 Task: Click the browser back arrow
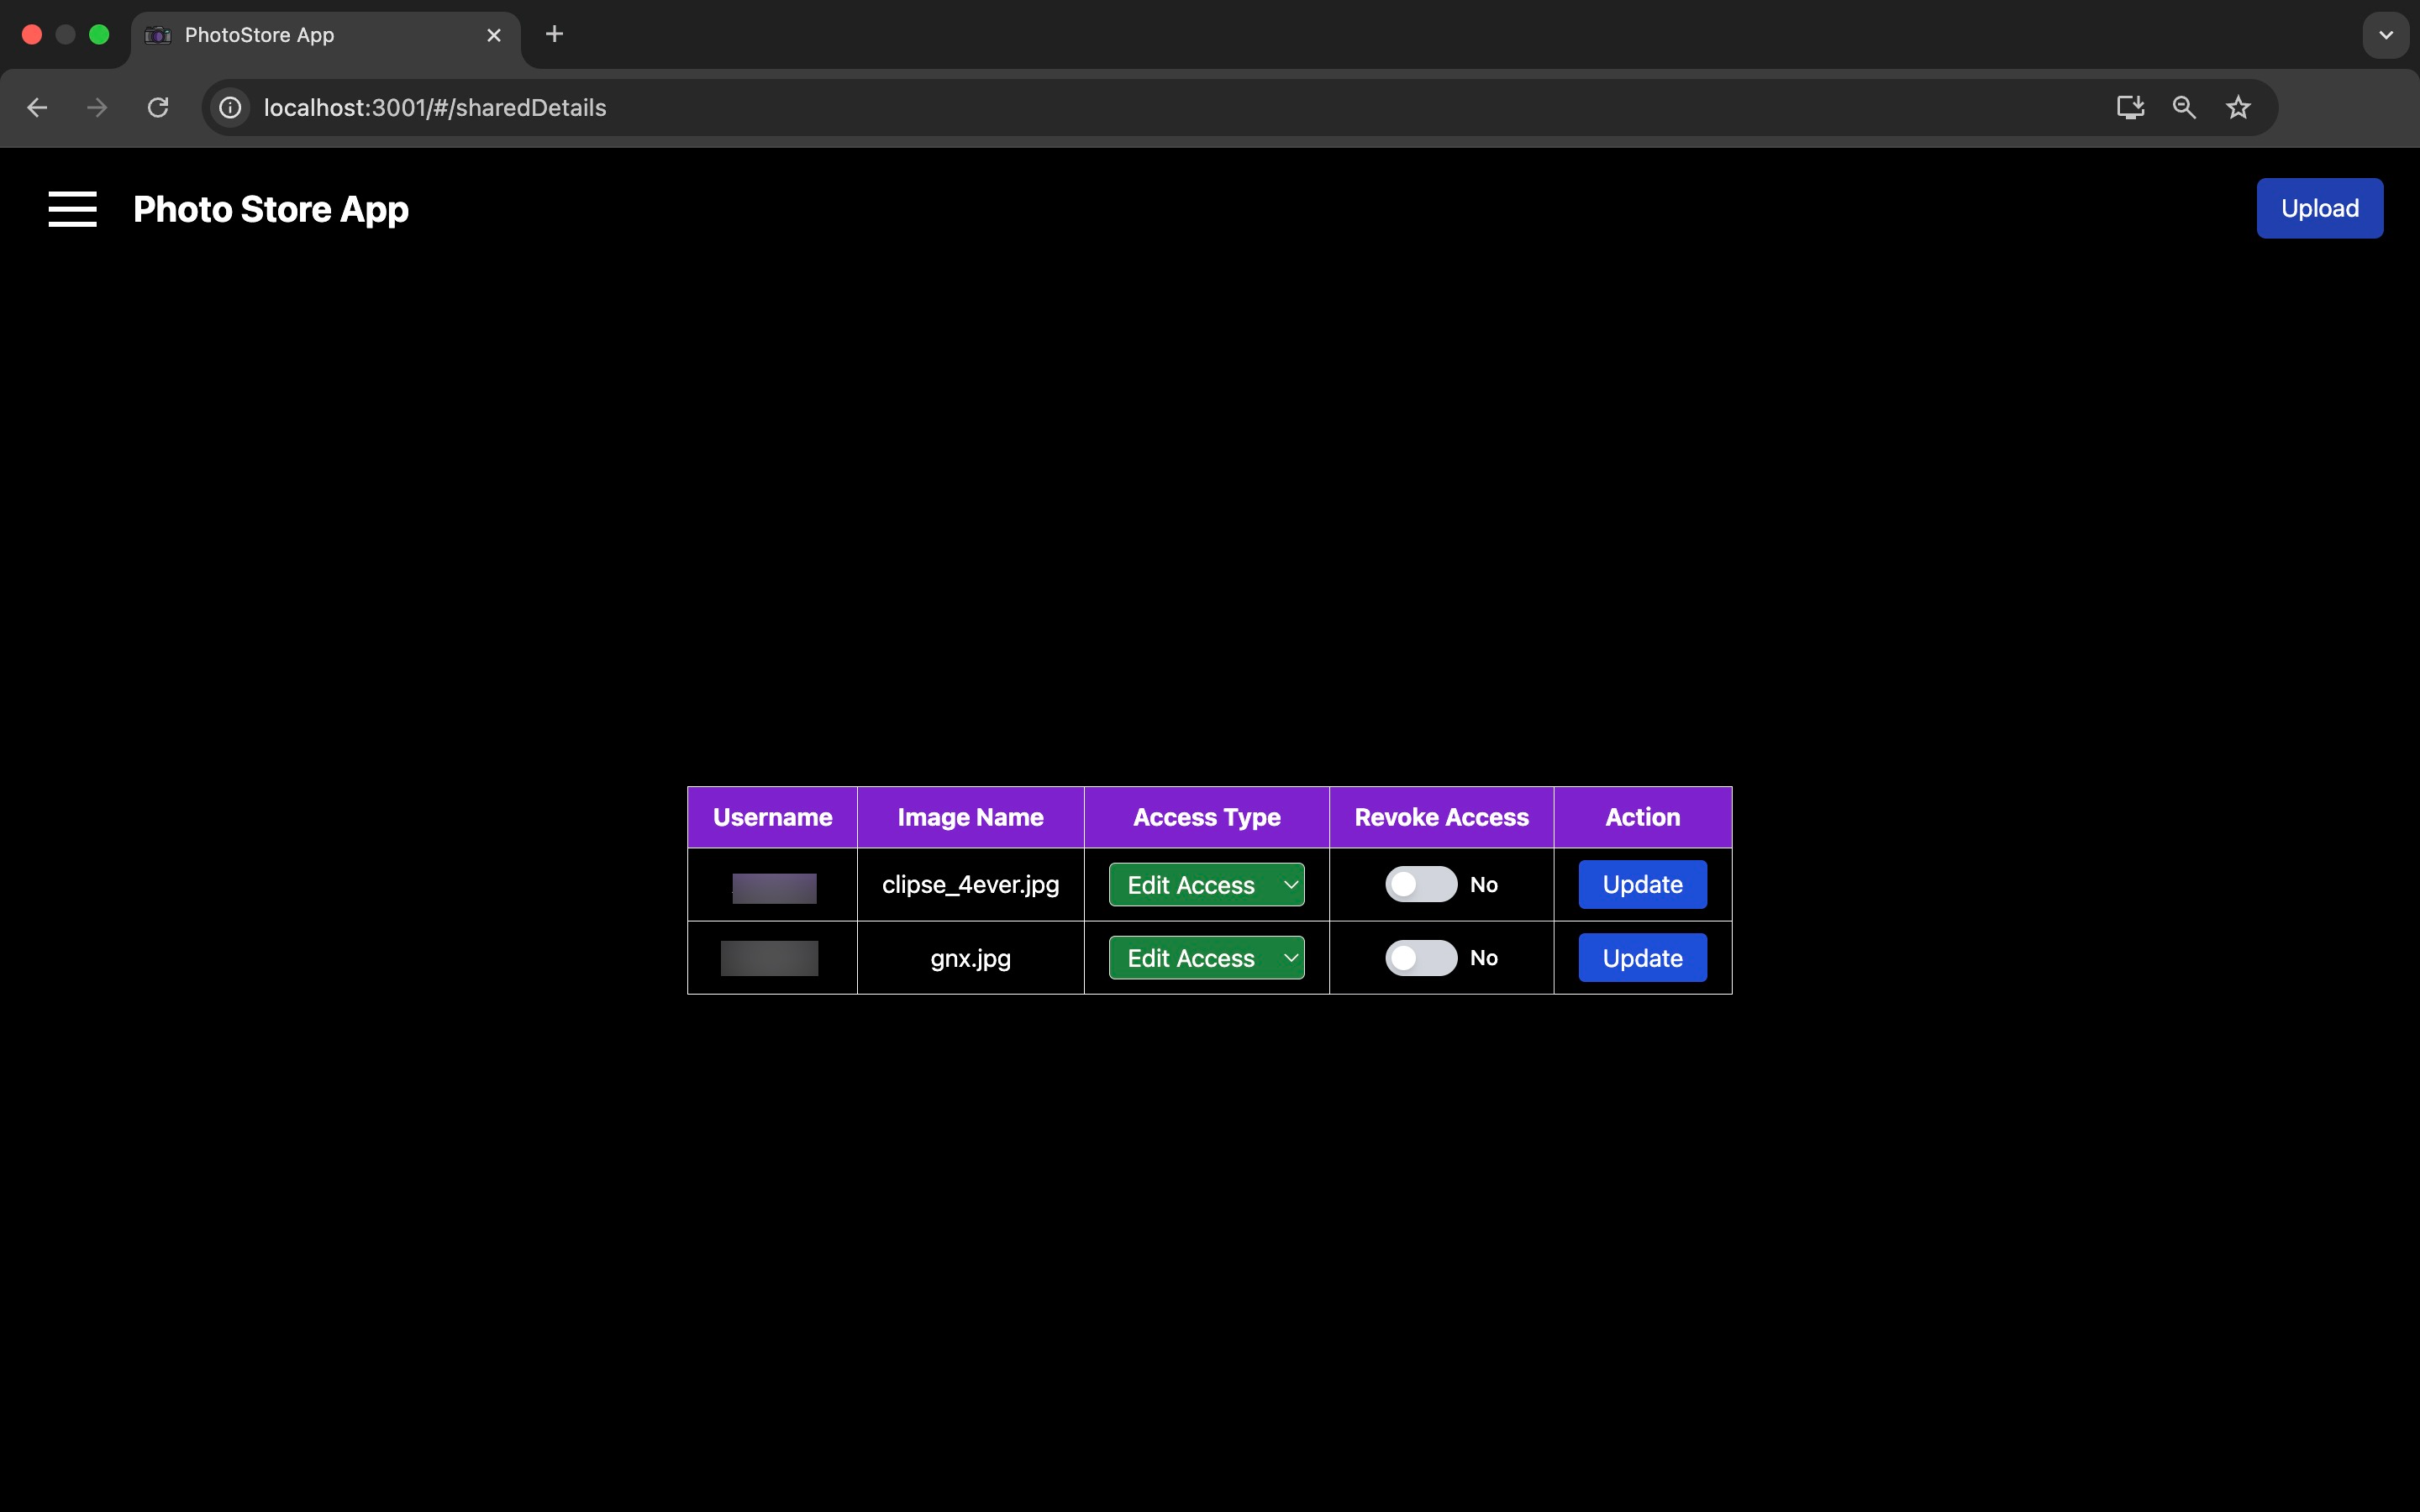[x=37, y=108]
